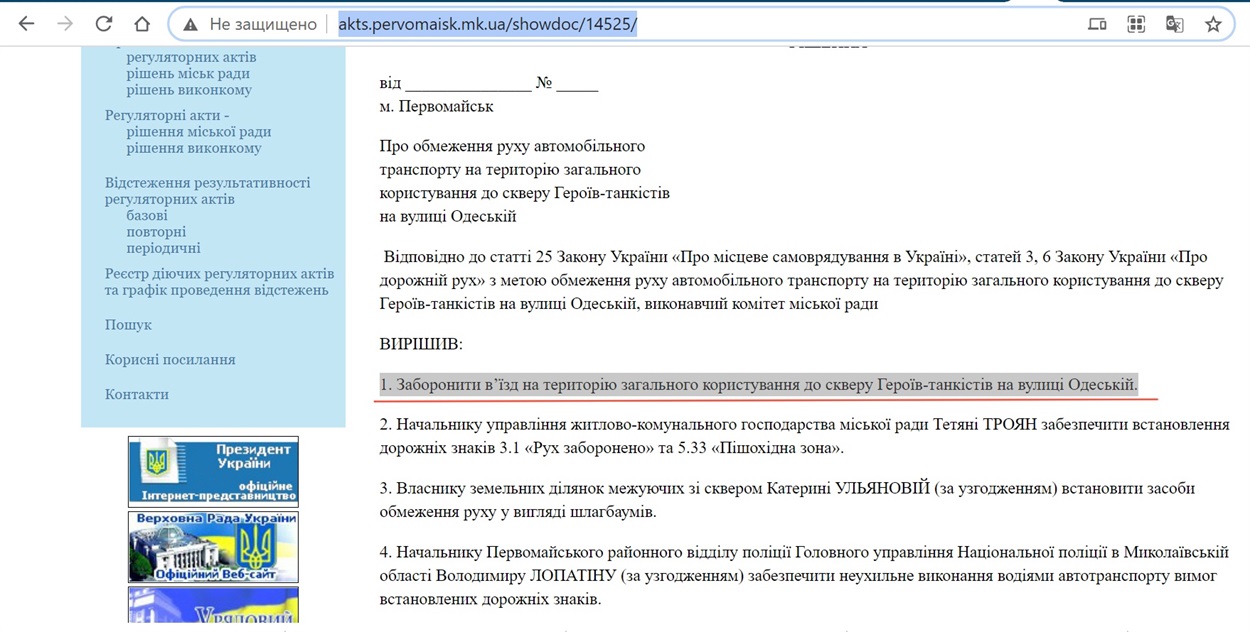1250x632 pixels.
Task: Click the browser forward arrow
Action: coord(65,24)
